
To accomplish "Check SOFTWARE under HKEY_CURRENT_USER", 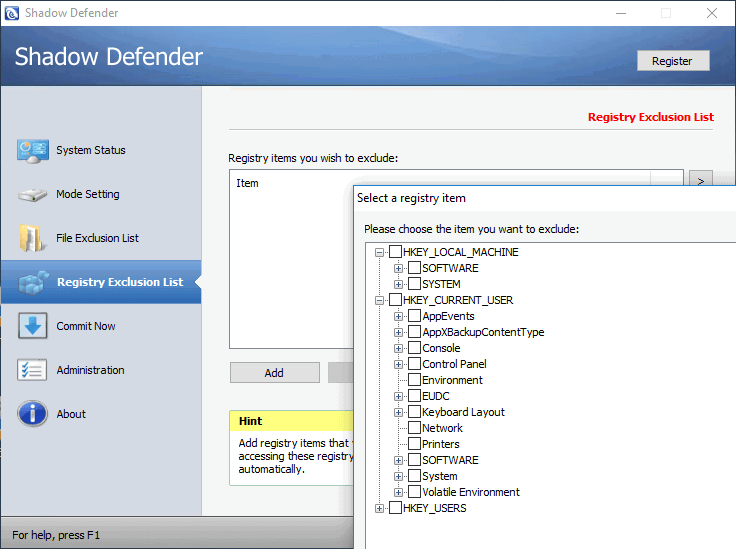I will (414, 460).
